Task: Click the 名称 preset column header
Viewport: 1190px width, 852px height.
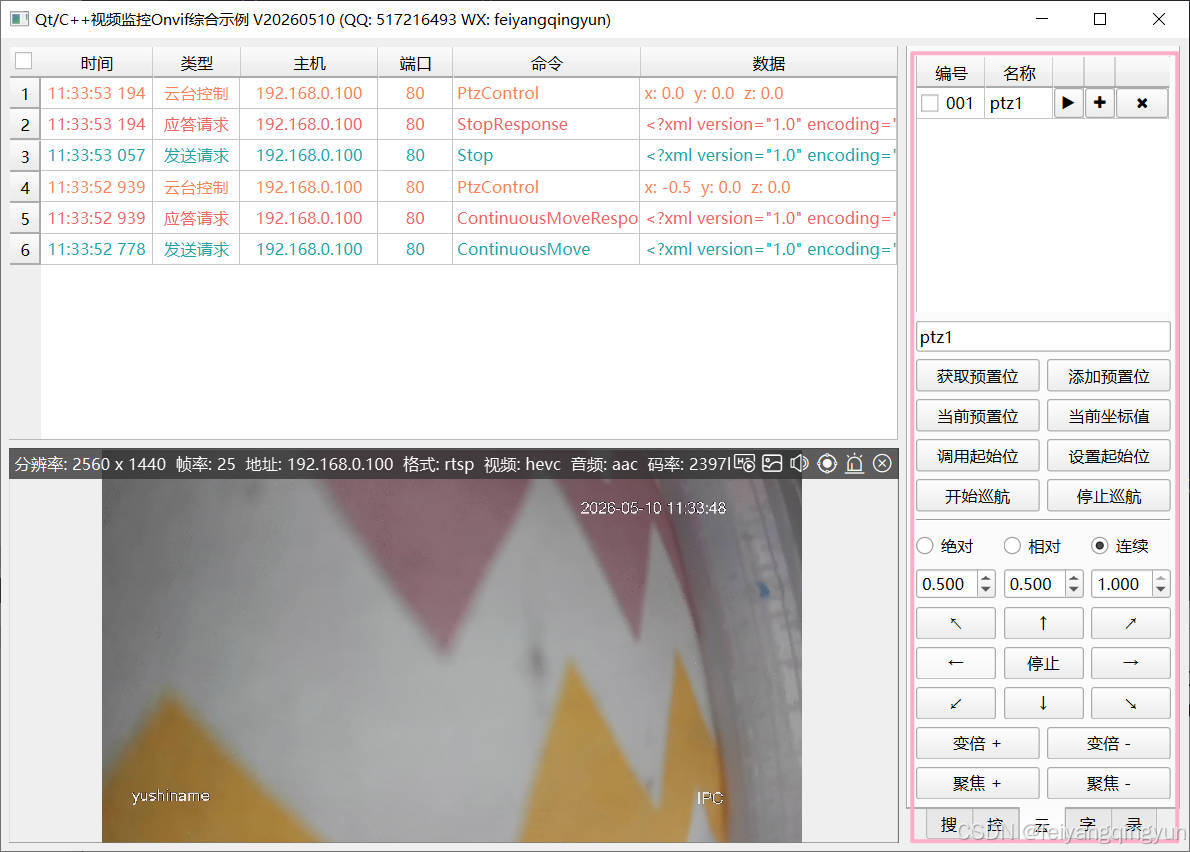Action: coord(1018,73)
